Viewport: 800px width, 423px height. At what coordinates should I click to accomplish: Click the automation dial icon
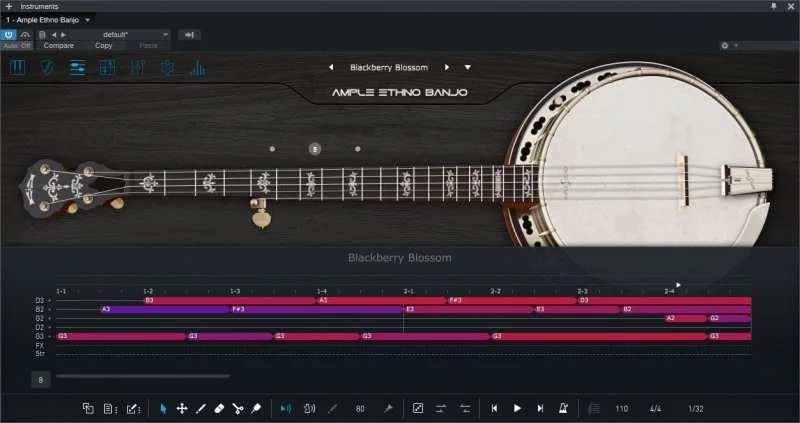point(25,35)
